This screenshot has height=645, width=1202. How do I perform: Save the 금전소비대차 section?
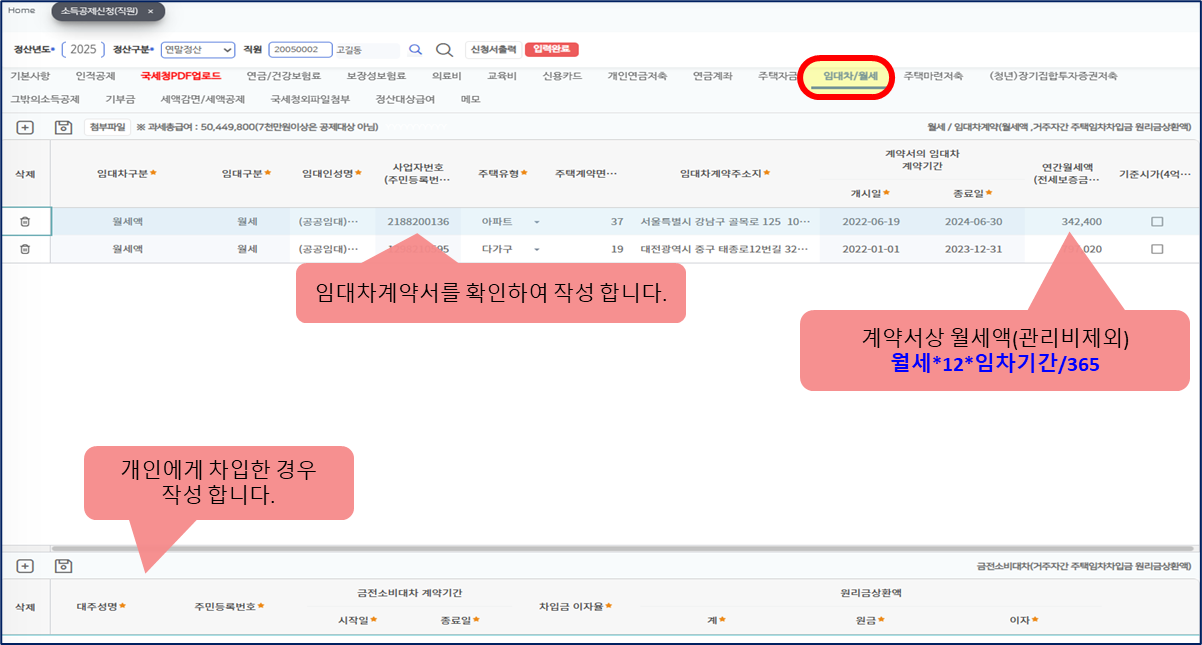tap(63, 565)
